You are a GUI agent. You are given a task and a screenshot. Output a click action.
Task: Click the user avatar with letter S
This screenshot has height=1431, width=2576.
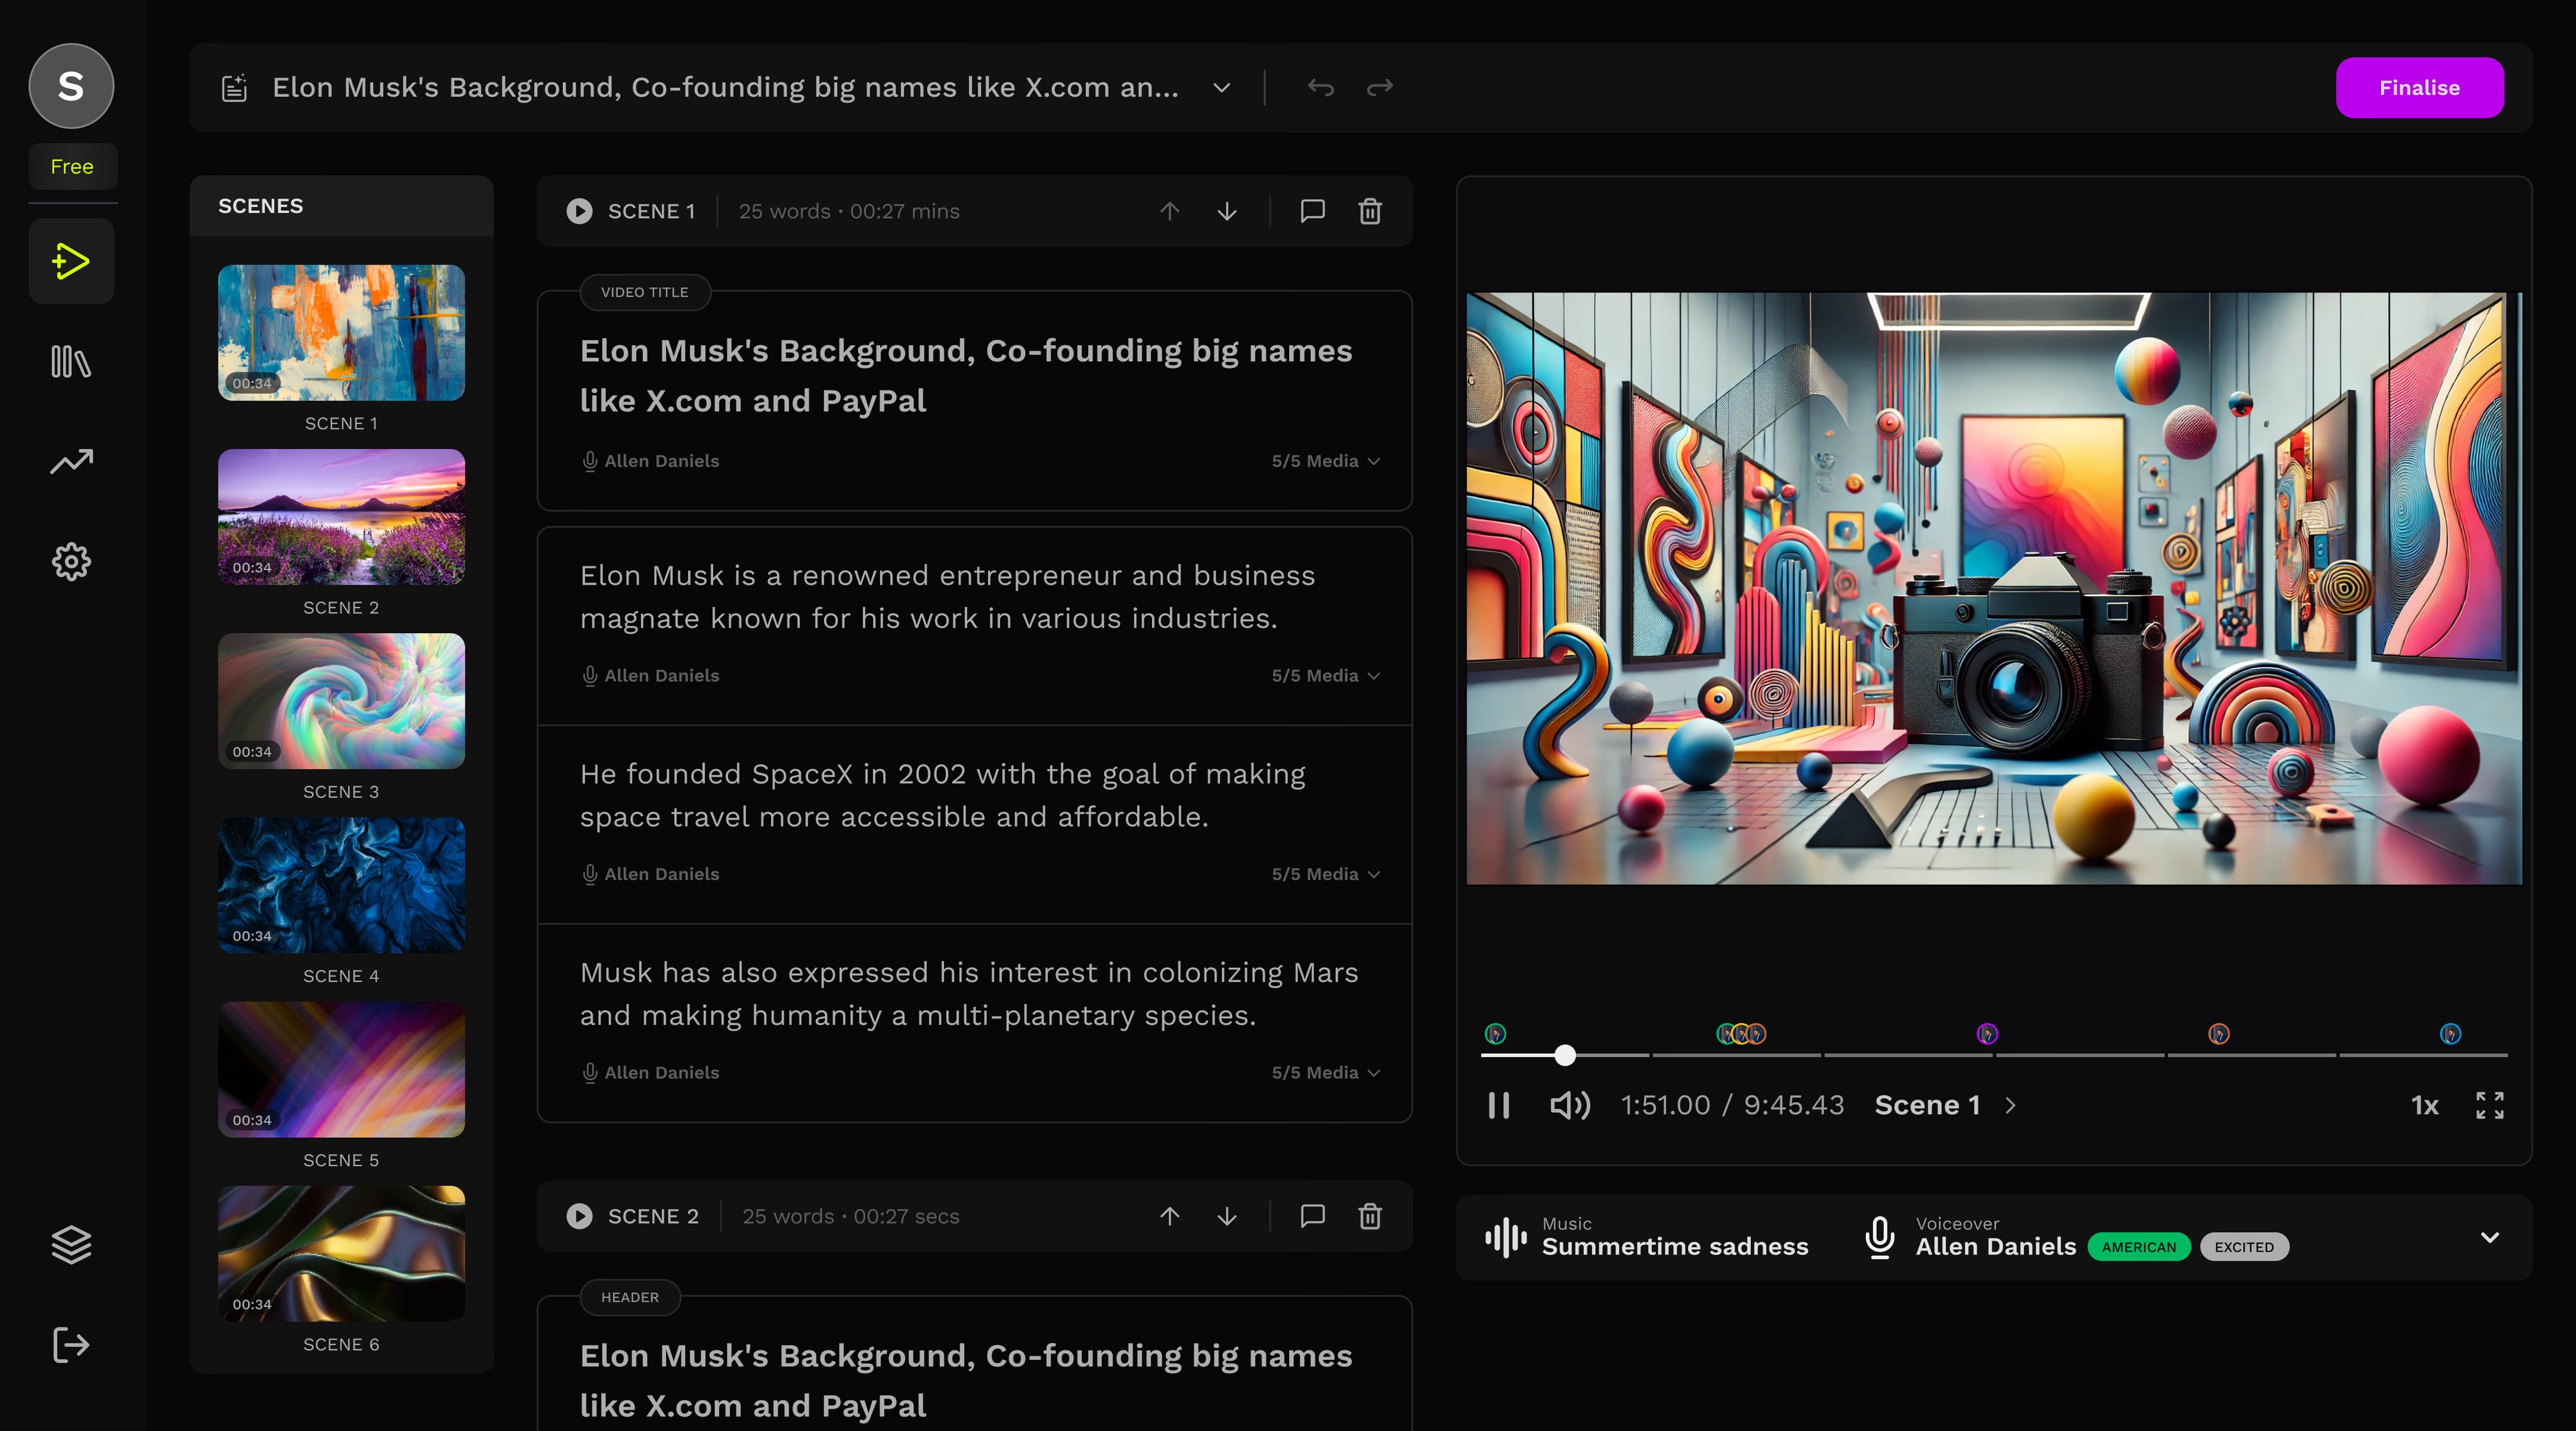pyautogui.click(x=71, y=86)
